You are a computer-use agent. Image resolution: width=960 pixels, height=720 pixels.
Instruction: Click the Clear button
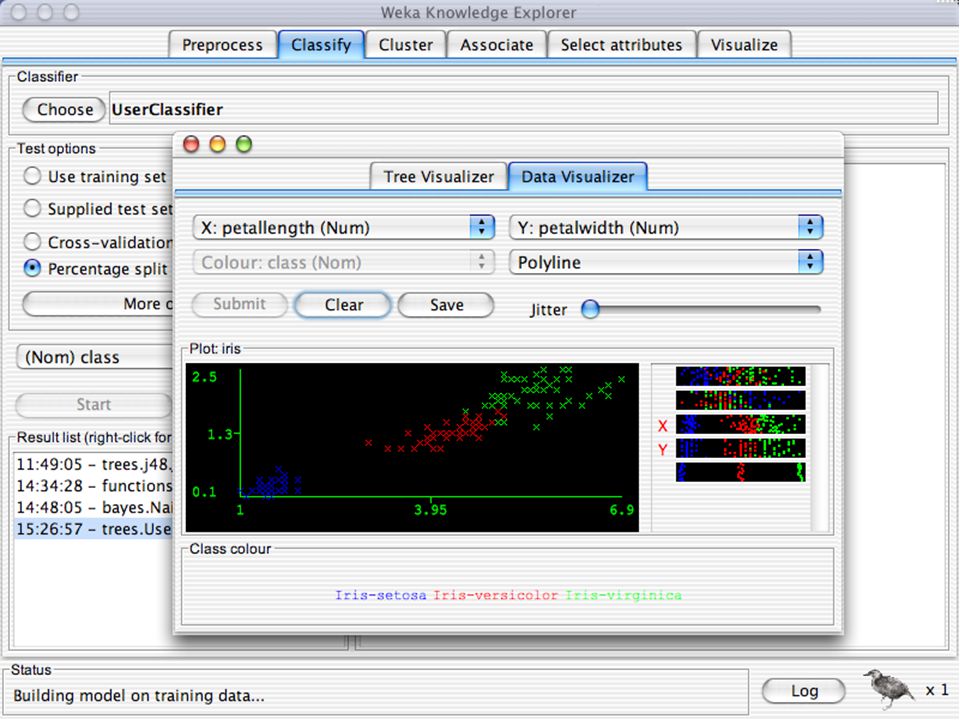pyautogui.click(x=343, y=305)
